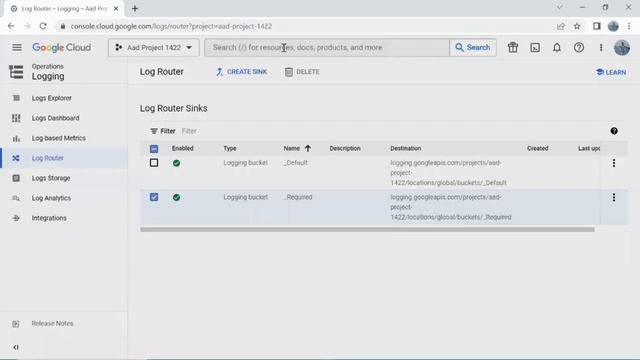640x360 pixels.
Task: Uncheck the _Required sink checkbox
Action: pos(154,197)
